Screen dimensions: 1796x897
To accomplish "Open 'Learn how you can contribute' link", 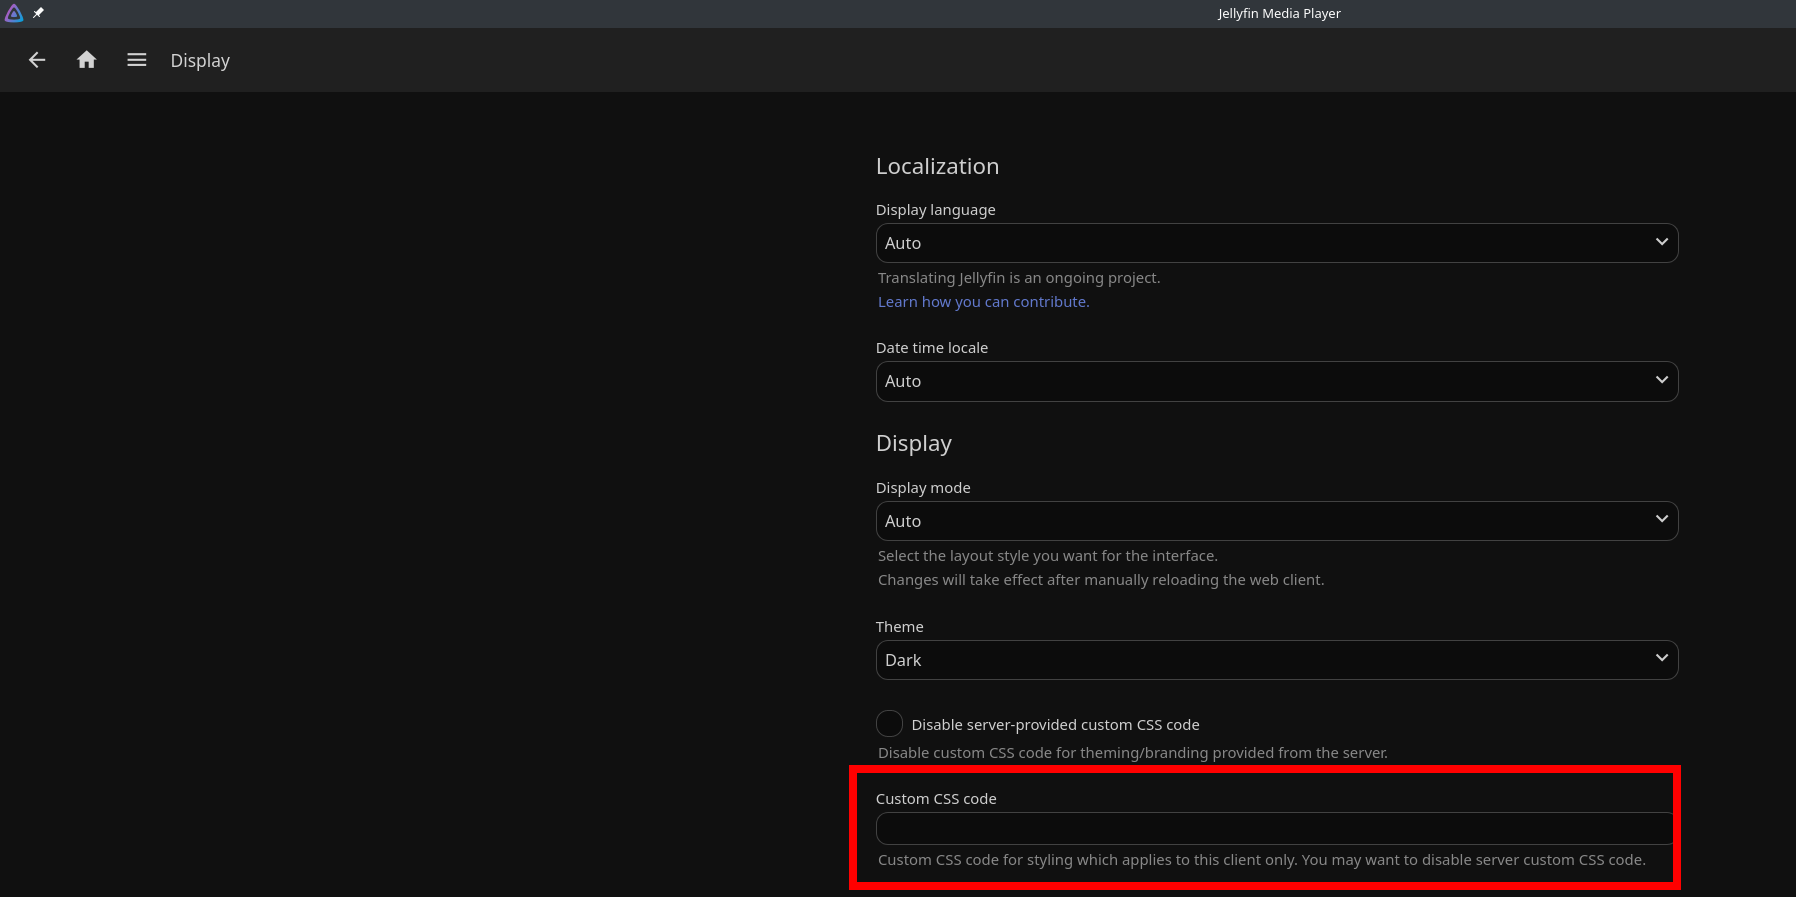I will pyautogui.click(x=983, y=302).
